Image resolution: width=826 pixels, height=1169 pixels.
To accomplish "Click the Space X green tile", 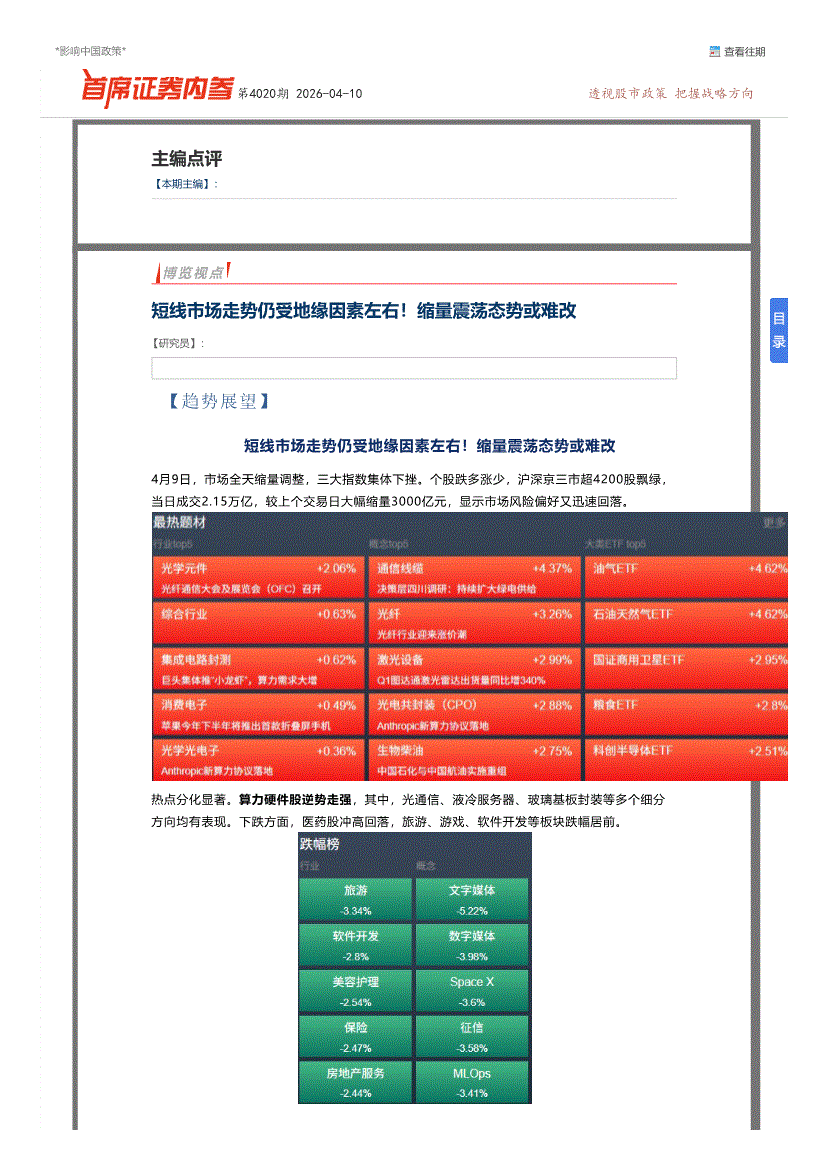I will pyautogui.click(x=472, y=989).
